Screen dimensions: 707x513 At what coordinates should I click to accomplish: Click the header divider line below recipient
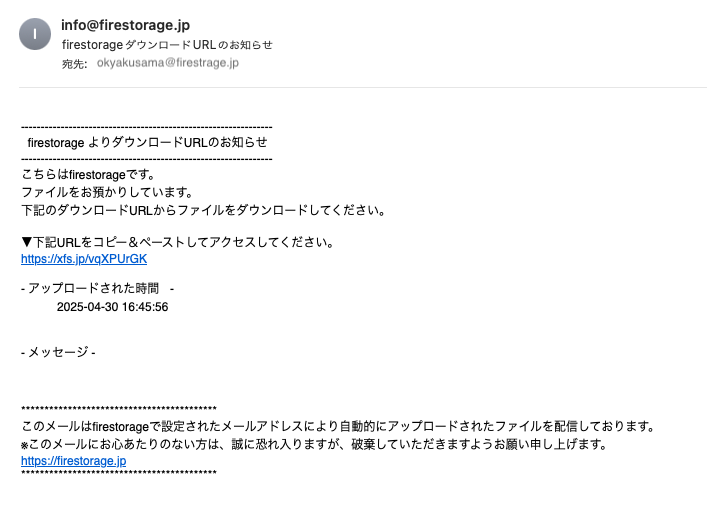[363, 87]
